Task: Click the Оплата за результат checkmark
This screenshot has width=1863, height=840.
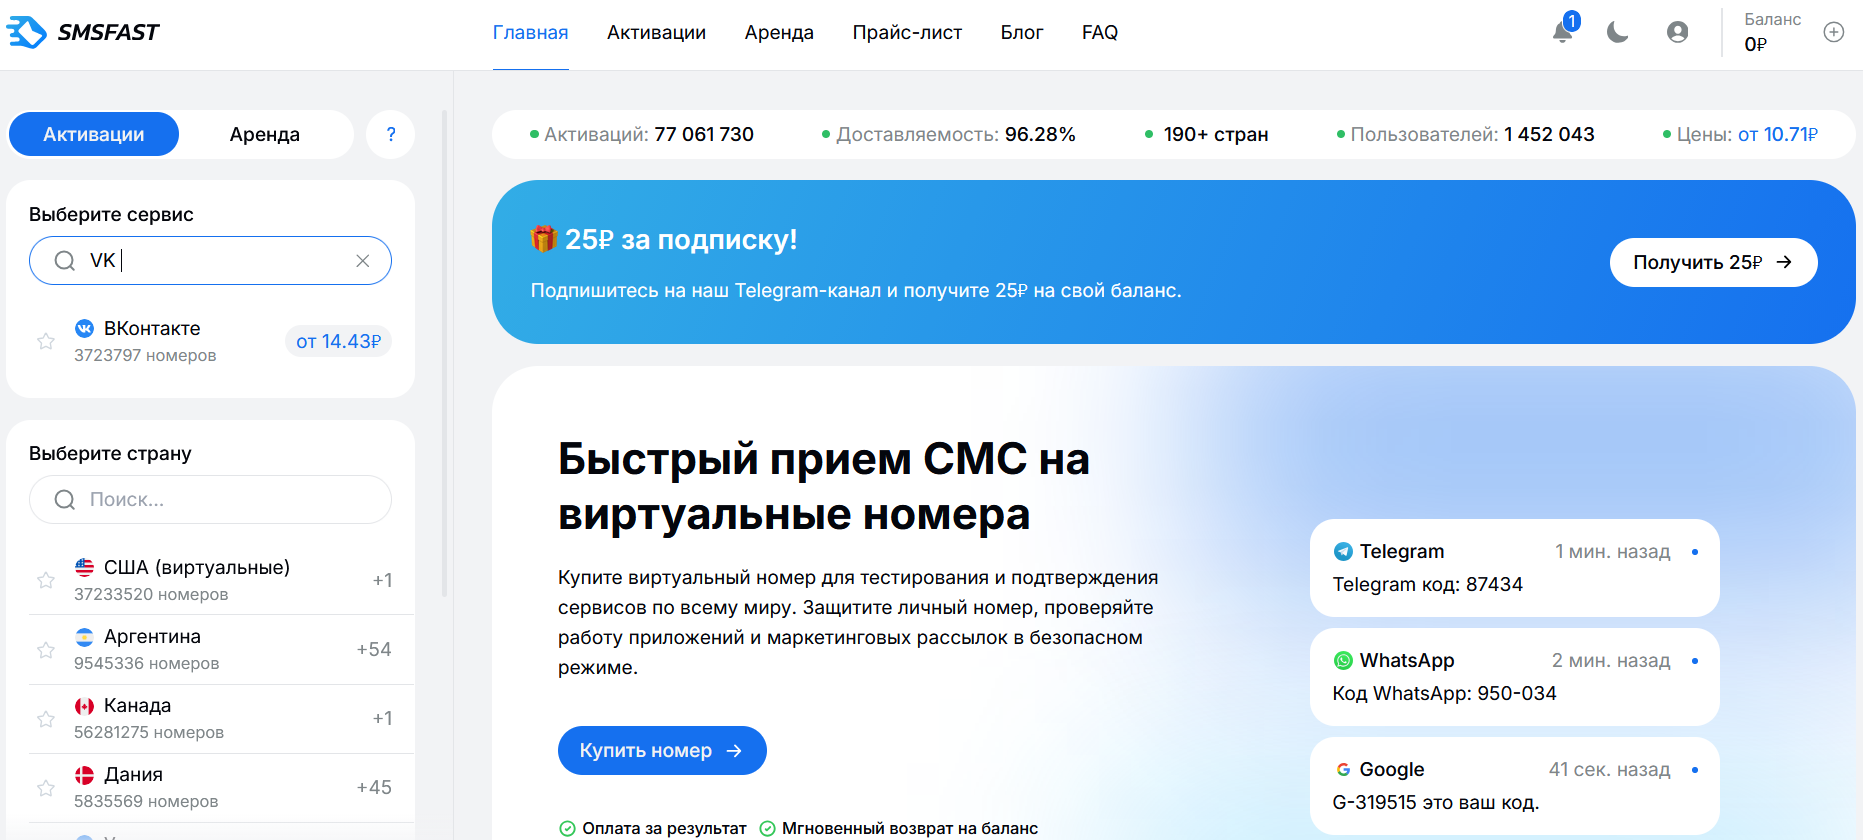Action: (x=567, y=828)
